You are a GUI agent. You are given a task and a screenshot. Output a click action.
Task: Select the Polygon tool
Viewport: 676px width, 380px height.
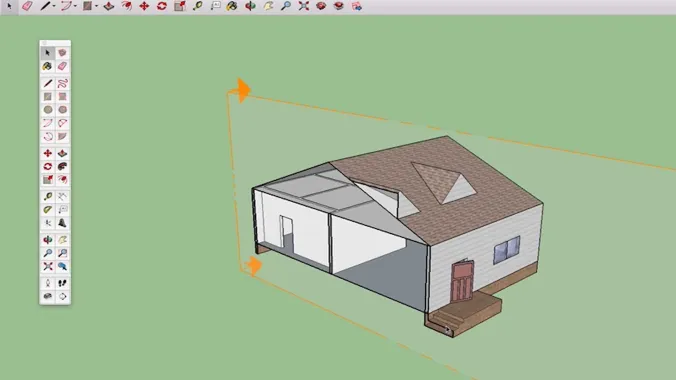63,110
